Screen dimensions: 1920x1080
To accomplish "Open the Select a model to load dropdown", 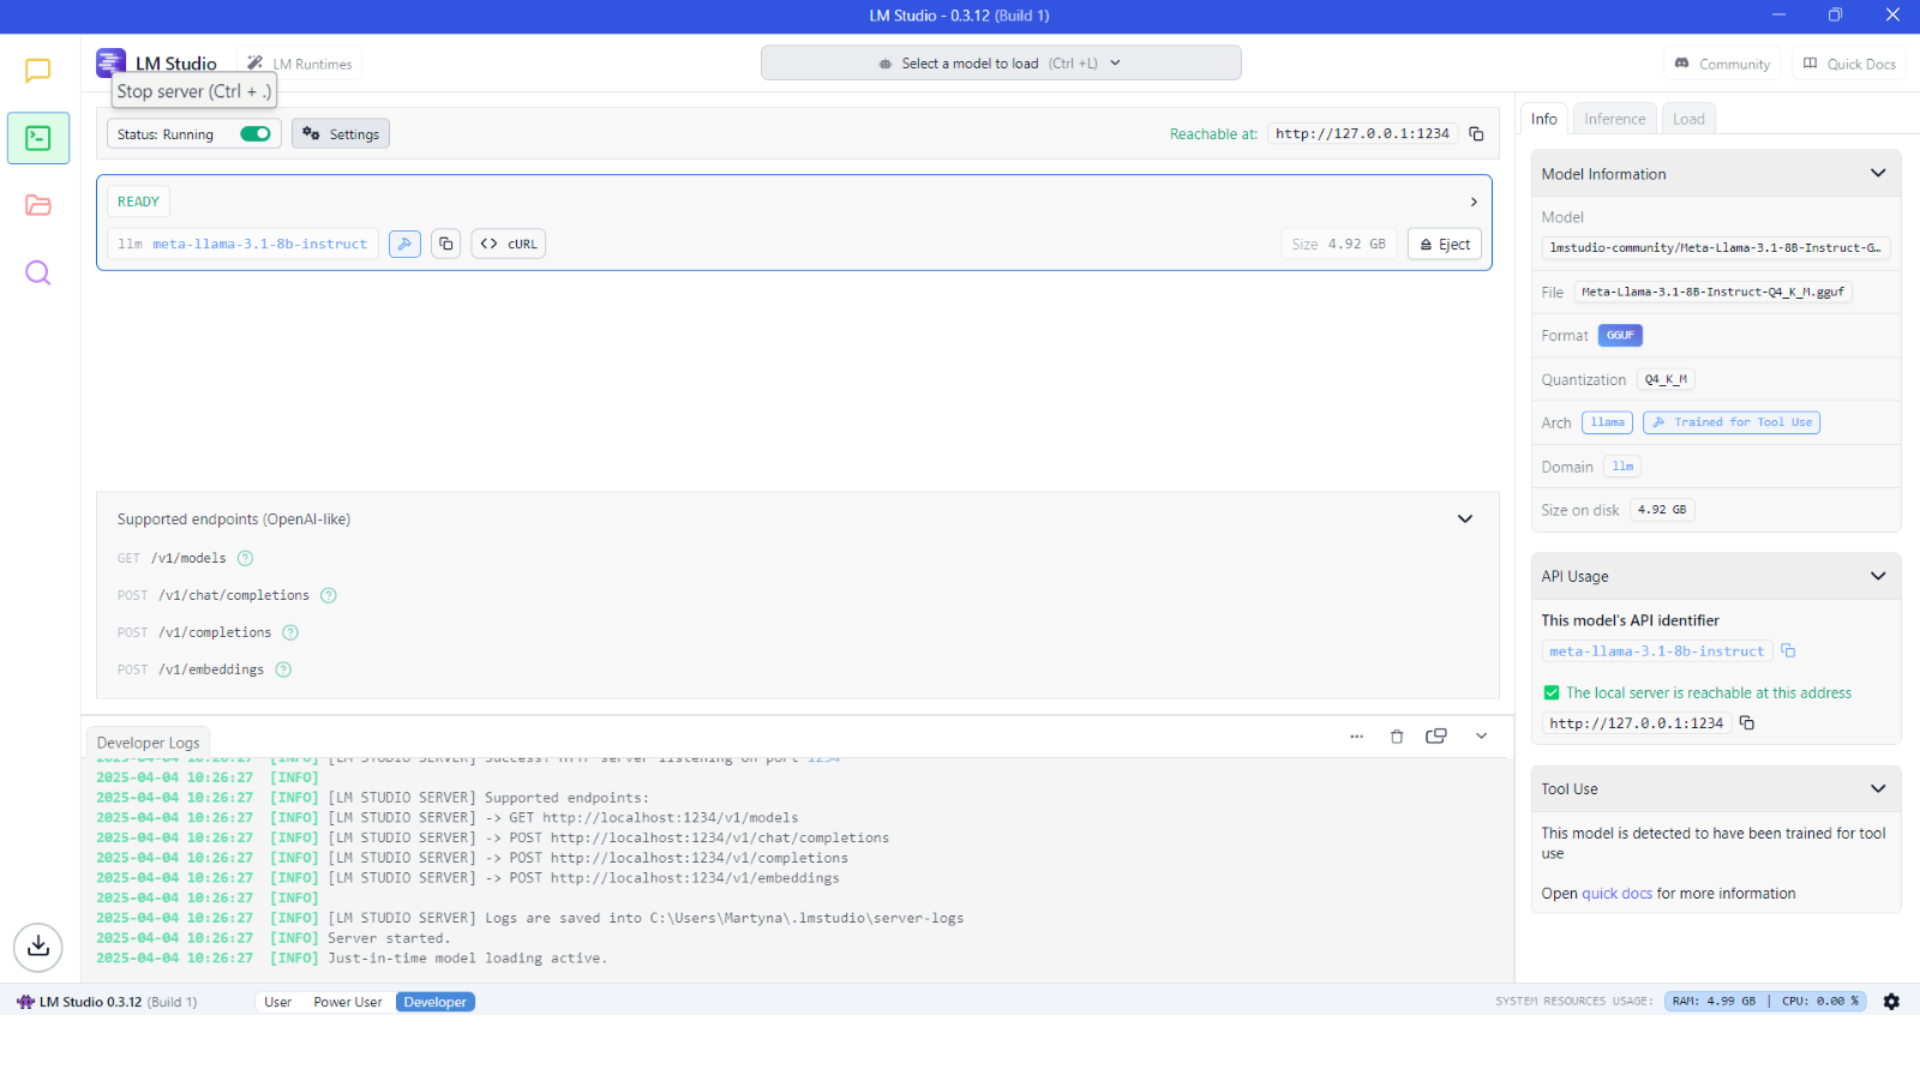I will point(1000,62).
